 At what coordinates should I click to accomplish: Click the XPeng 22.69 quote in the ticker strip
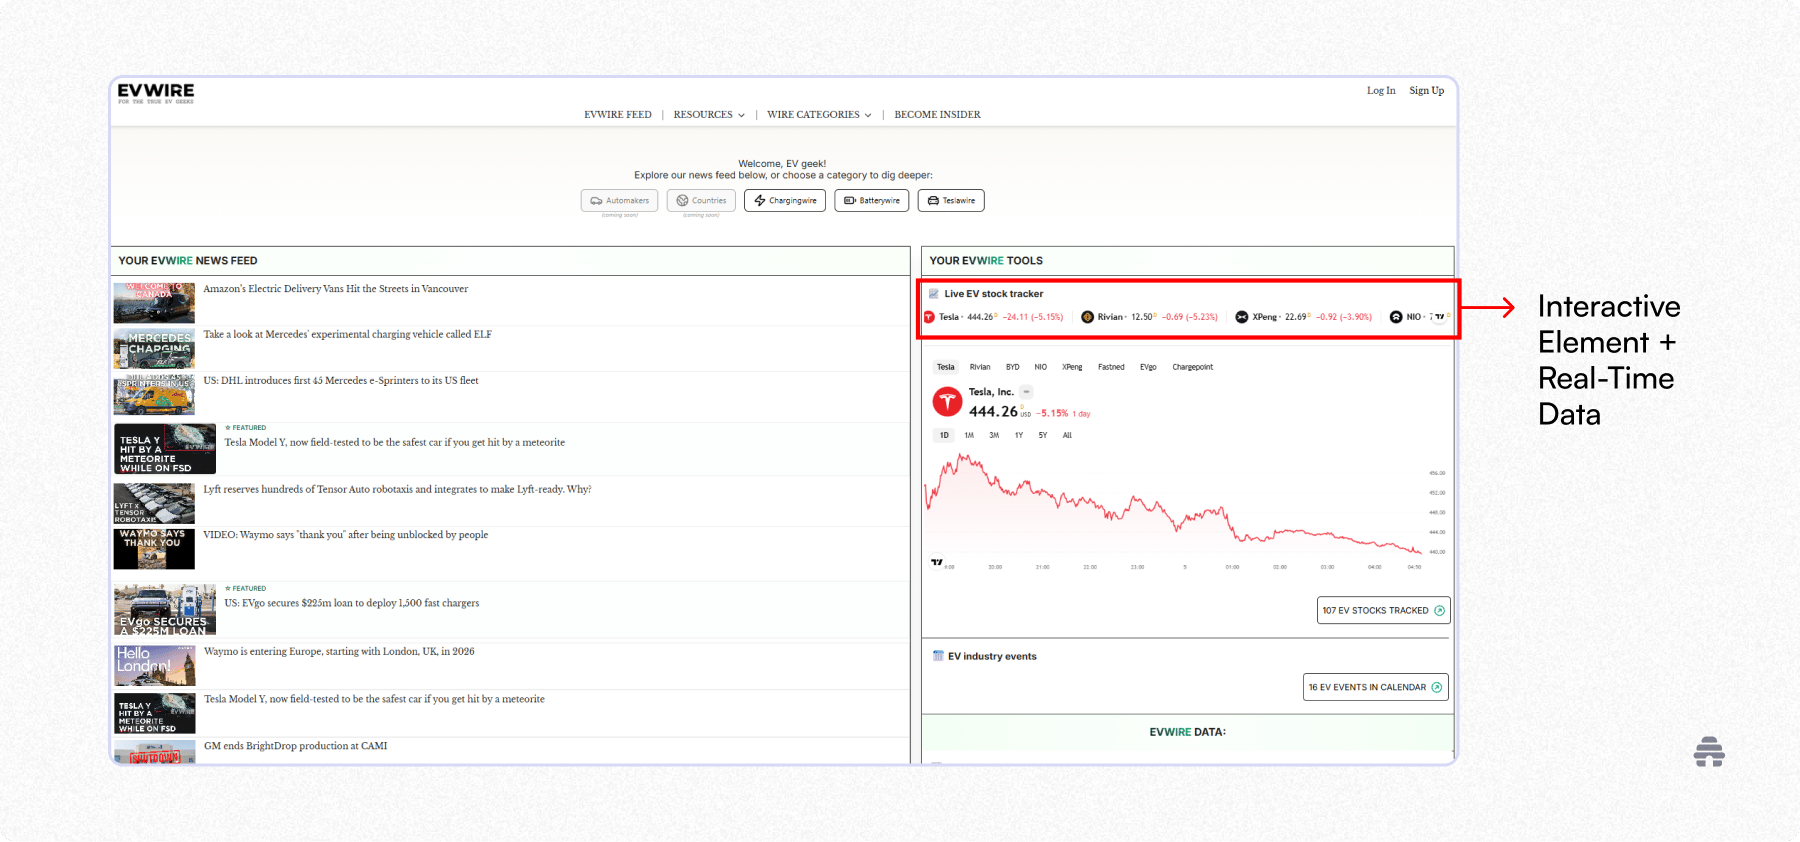coord(1304,317)
